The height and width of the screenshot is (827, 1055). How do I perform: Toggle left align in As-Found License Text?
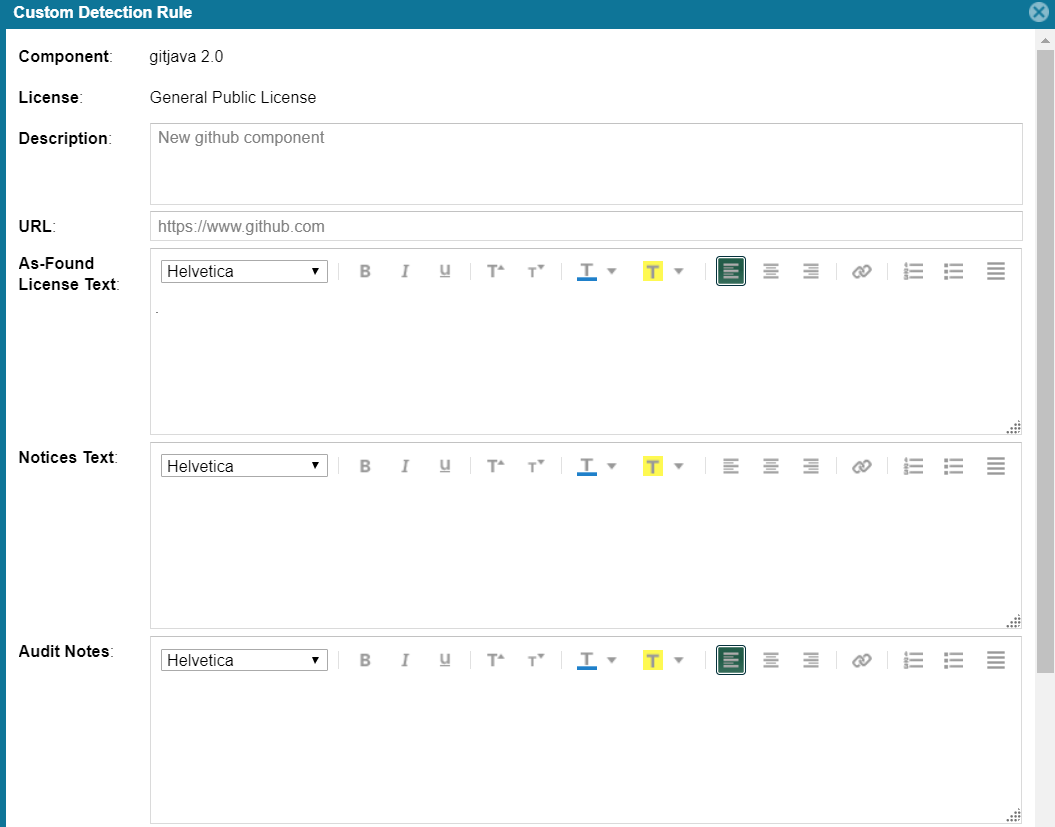click(731, 271)
